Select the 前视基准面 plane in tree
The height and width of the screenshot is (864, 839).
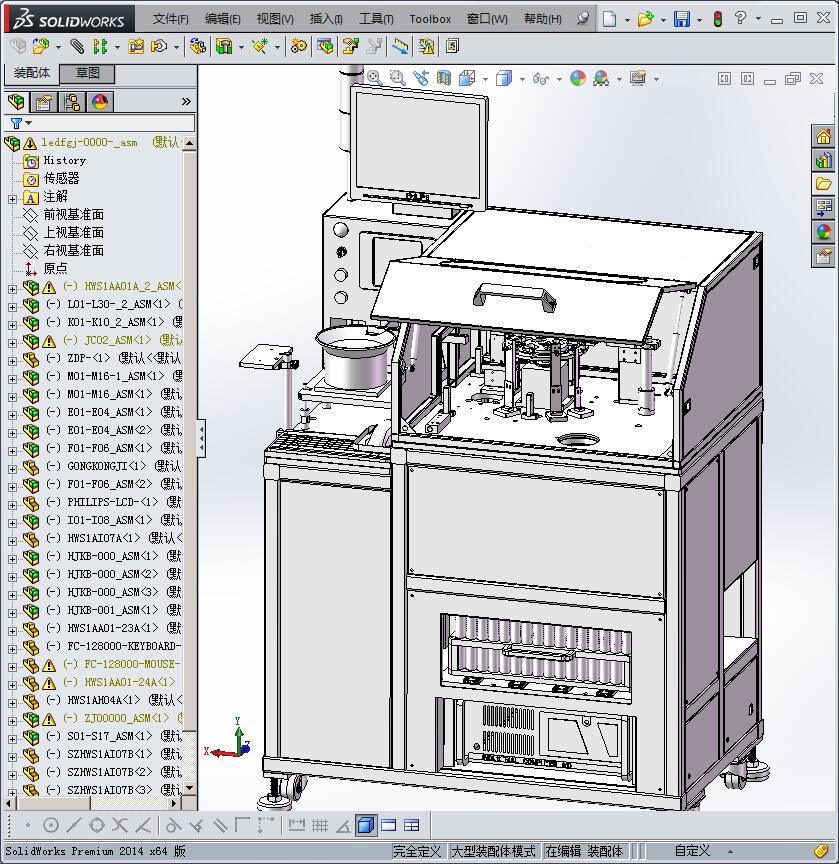73,215
